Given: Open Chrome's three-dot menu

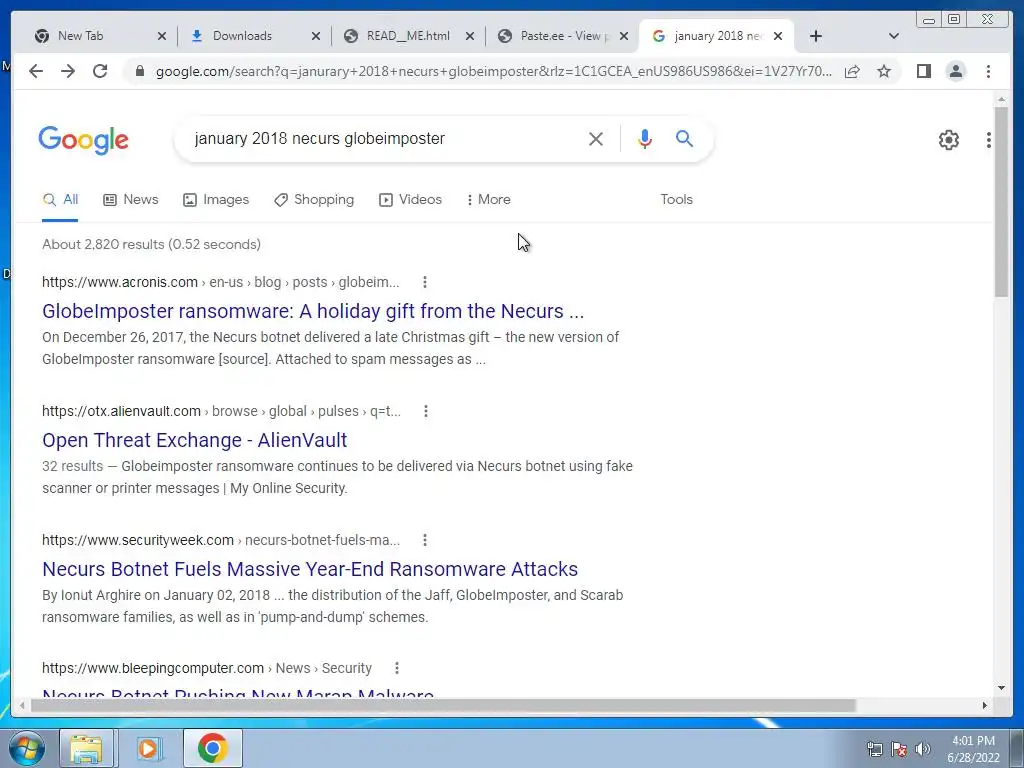Looking at the screenshot, I should coord(988,71).
